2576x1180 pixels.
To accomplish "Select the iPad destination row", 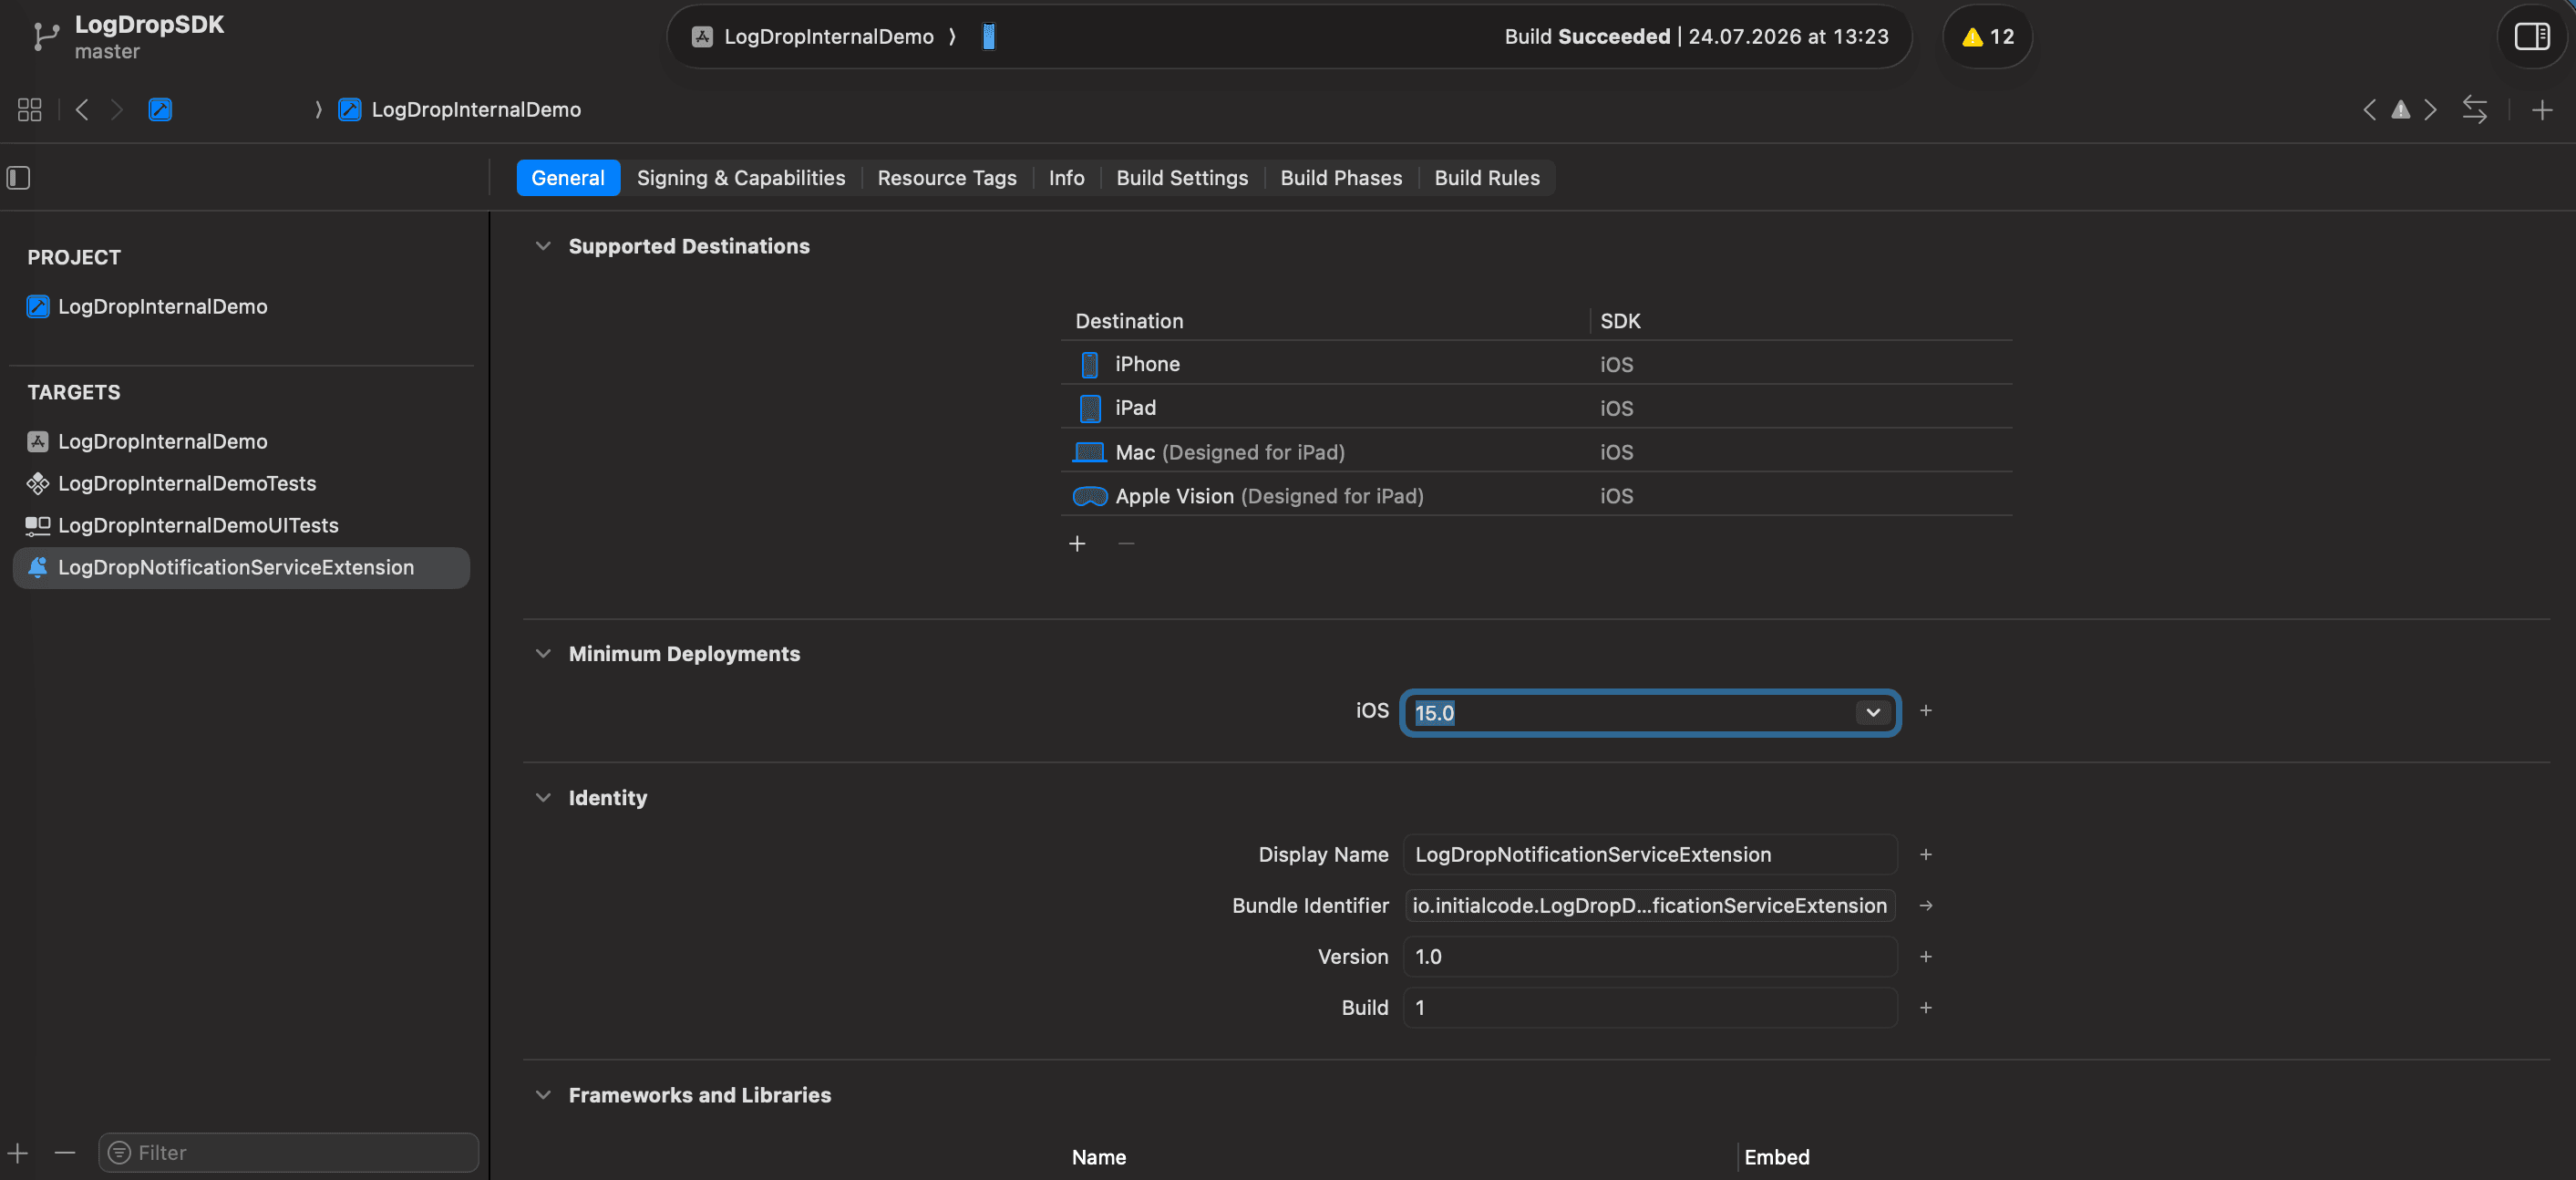I will [x=1536, y=408].
